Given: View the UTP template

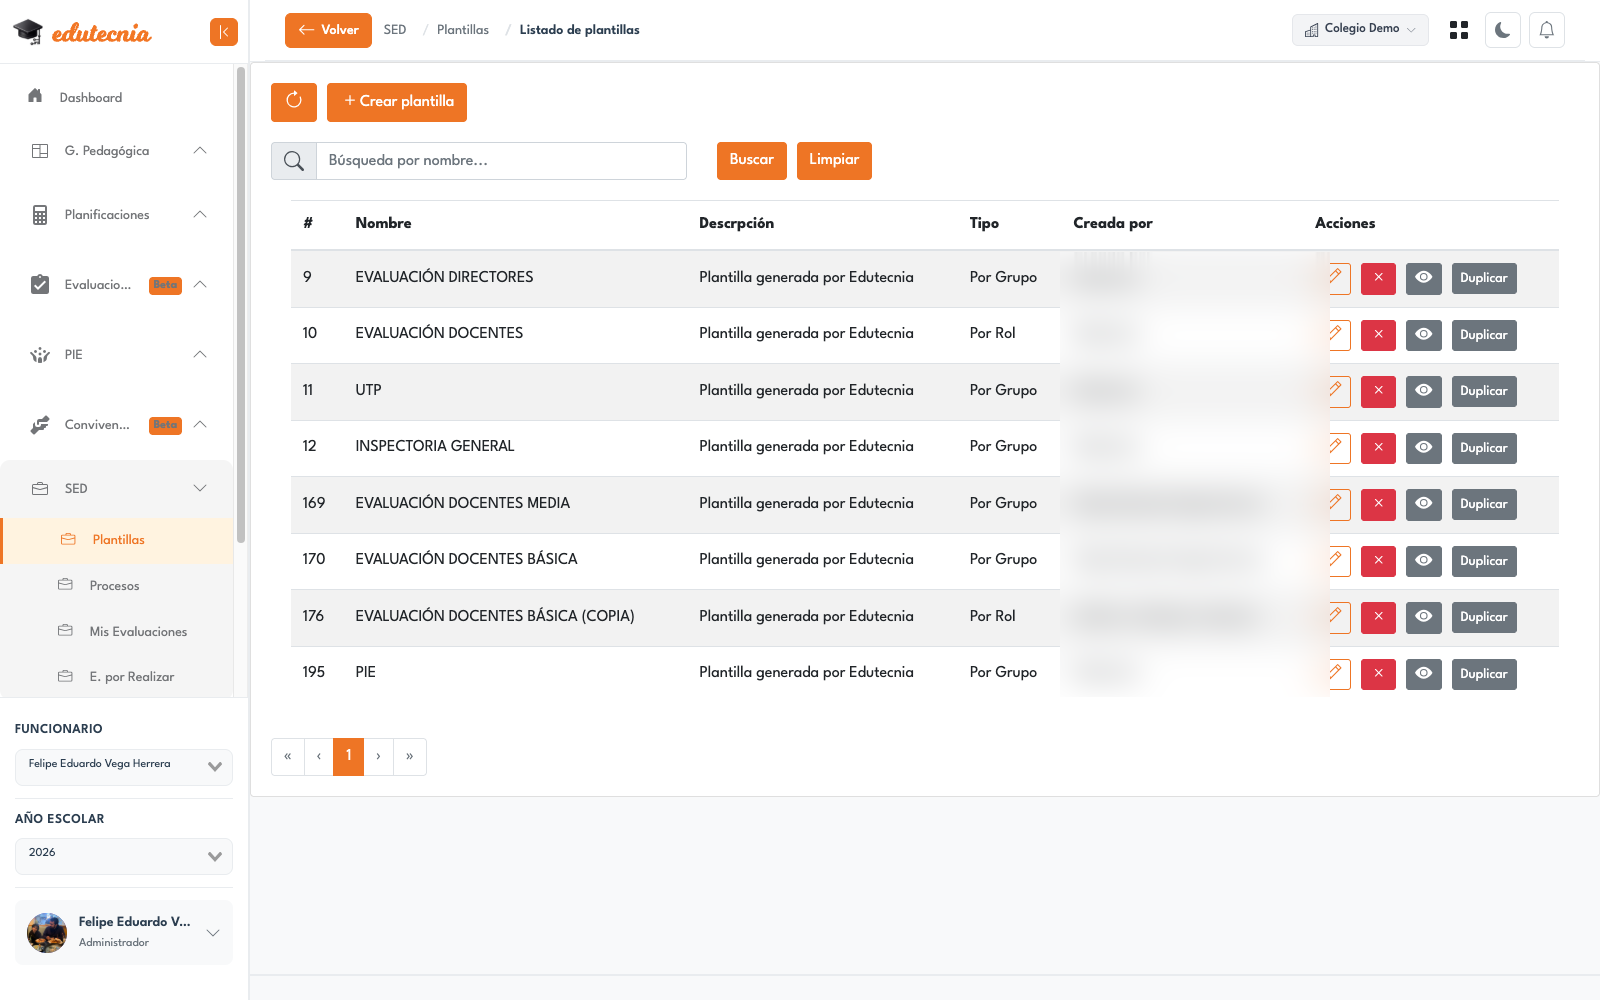Looking at the screenshot, I should pyautogui.click(x=1424, y=391).
